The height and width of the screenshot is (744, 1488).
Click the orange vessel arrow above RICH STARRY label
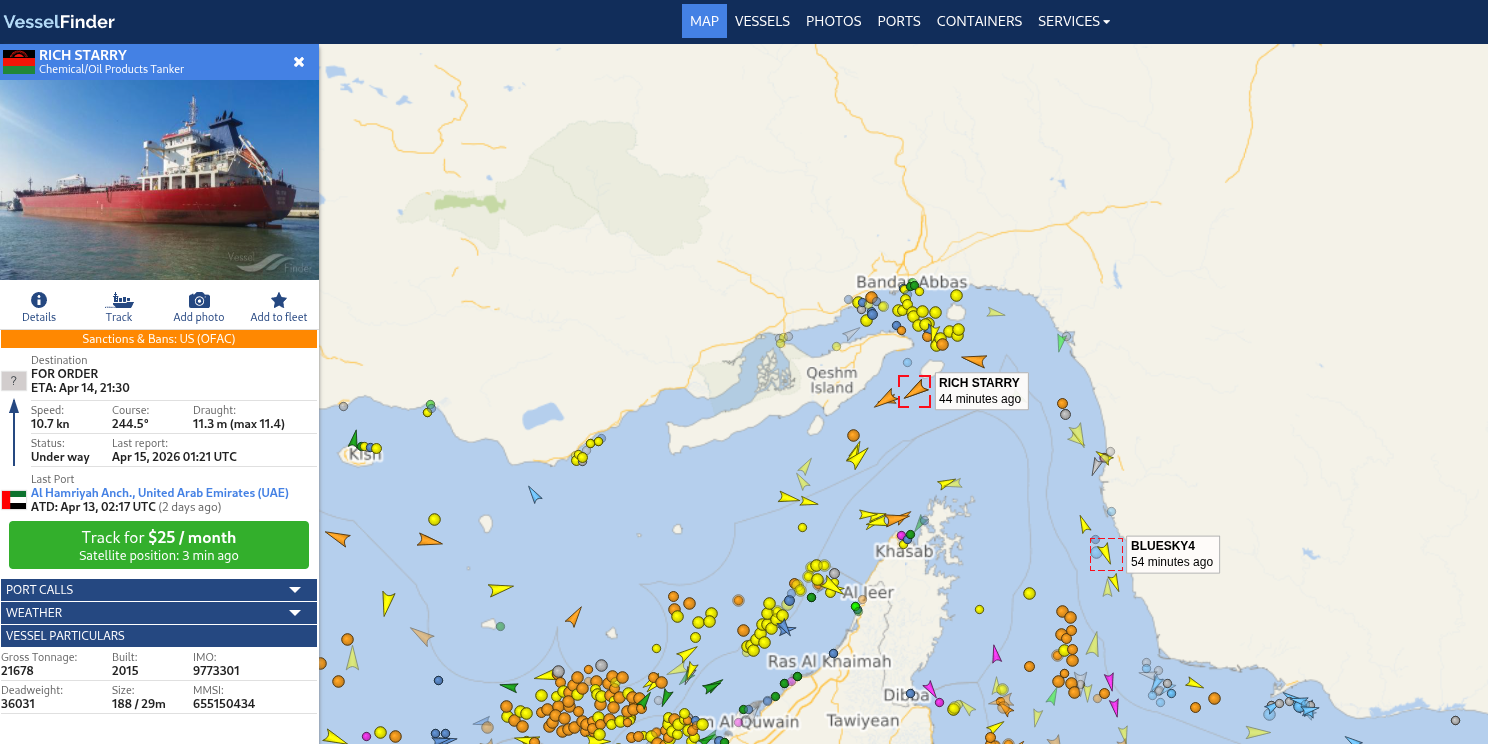tap(973, 360)
